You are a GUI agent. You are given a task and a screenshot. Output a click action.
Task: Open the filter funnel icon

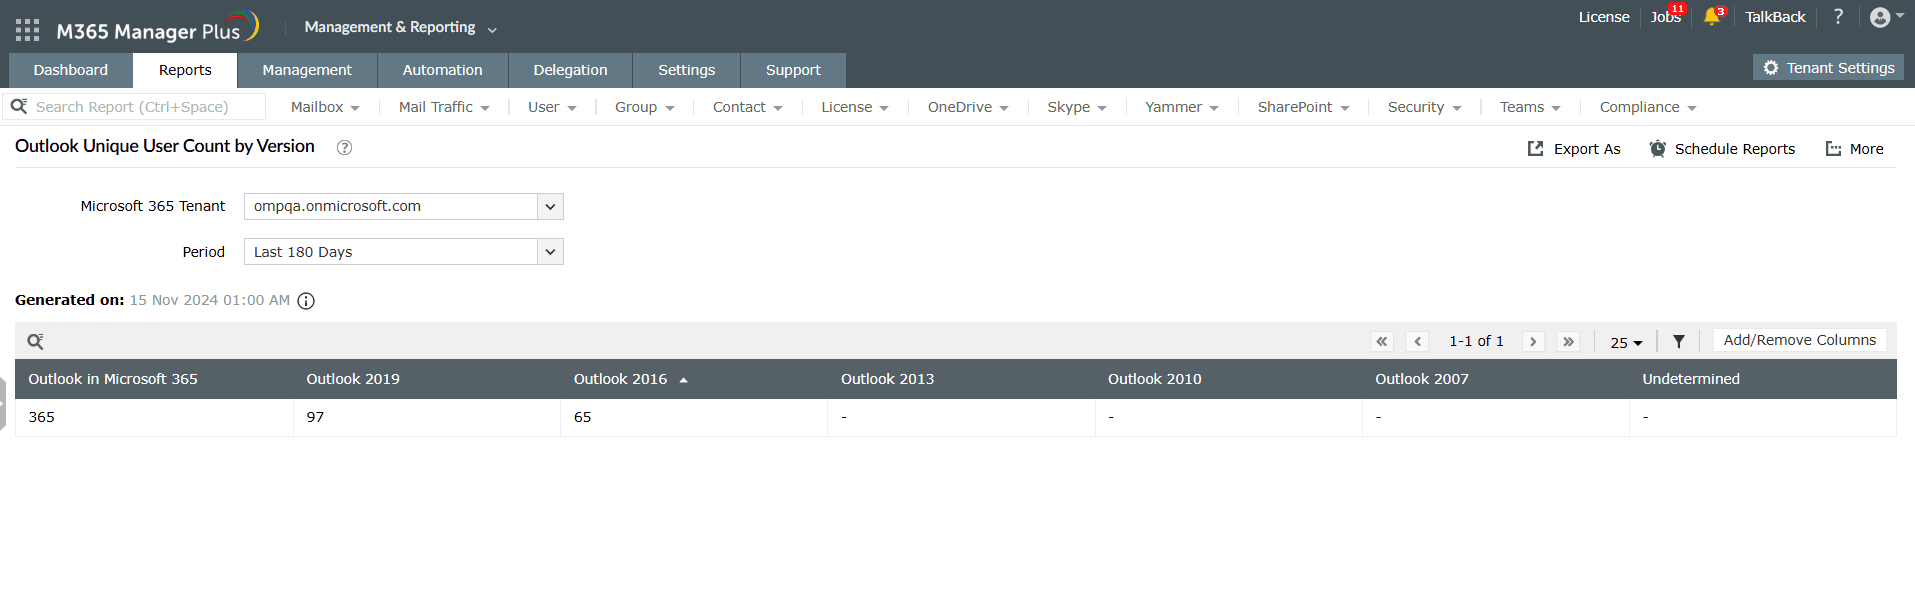click(x=1679, y=342)
